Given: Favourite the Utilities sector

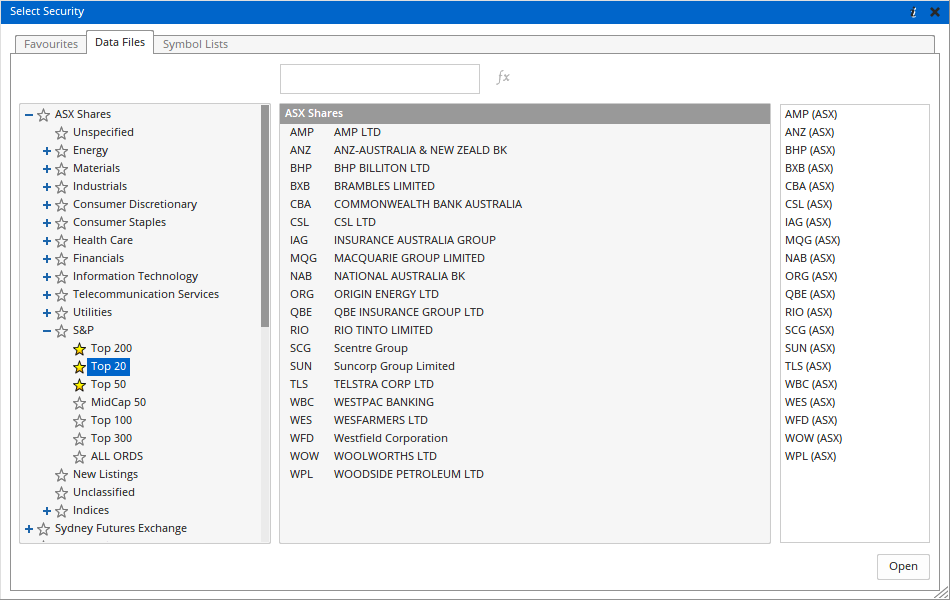Looking at the screenshot, I should 62,313.
